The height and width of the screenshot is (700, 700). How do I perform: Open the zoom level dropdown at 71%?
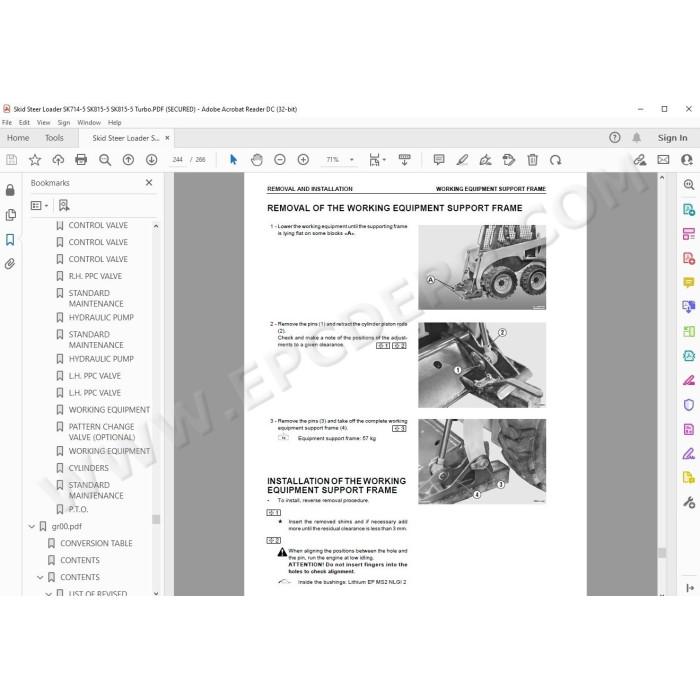pyautogui.click(x=352, y=160)
